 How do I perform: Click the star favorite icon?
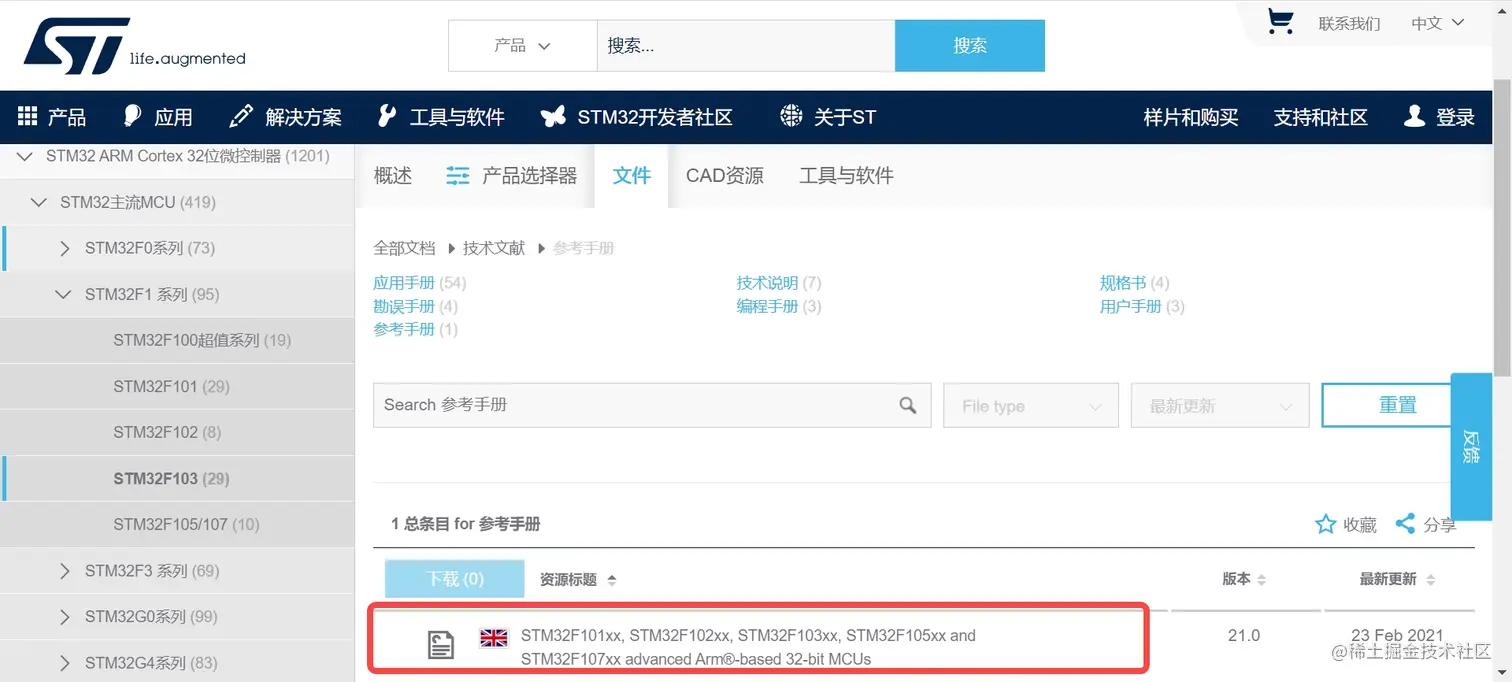click(x=1325, y=524)
